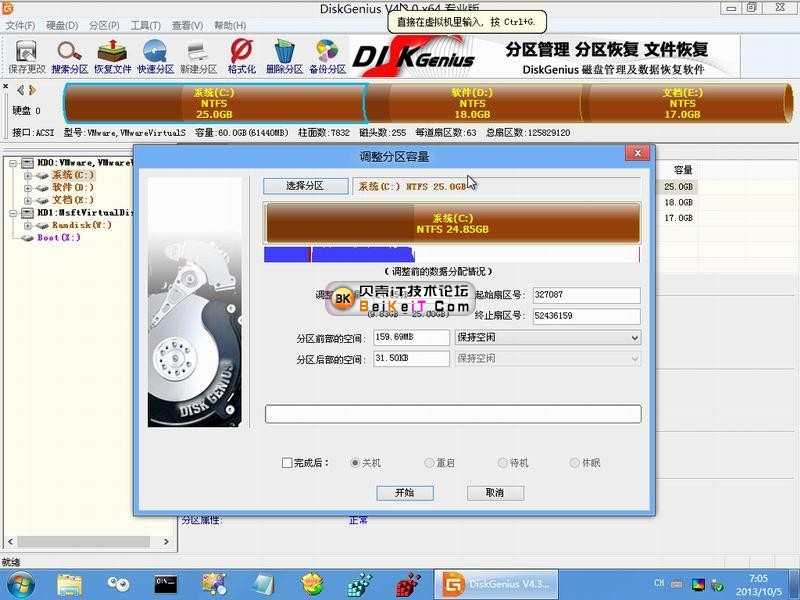Screen dimensions: 800x600
Task: Switch to DiskGenius V4.3 taskbar button
Action: pos(496,585)
